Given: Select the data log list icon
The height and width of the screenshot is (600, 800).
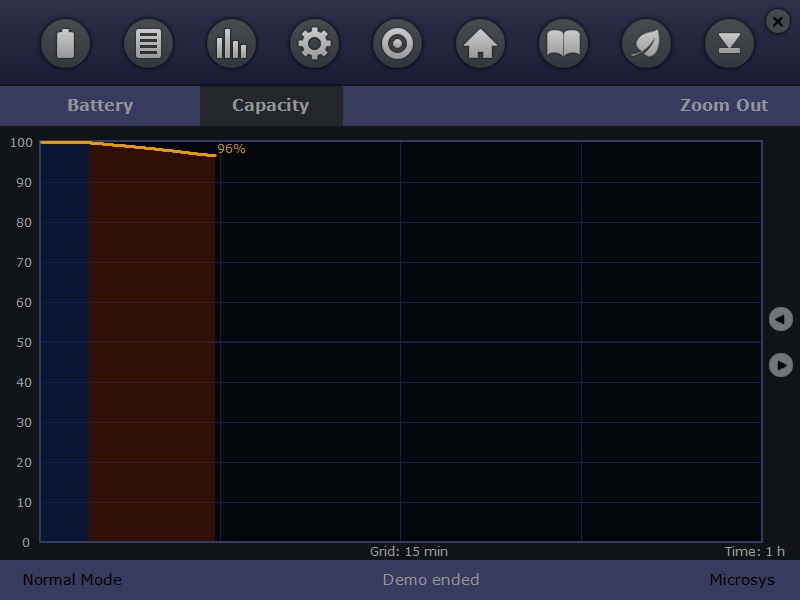Looking at the screenshot, I should coord(149,43).
